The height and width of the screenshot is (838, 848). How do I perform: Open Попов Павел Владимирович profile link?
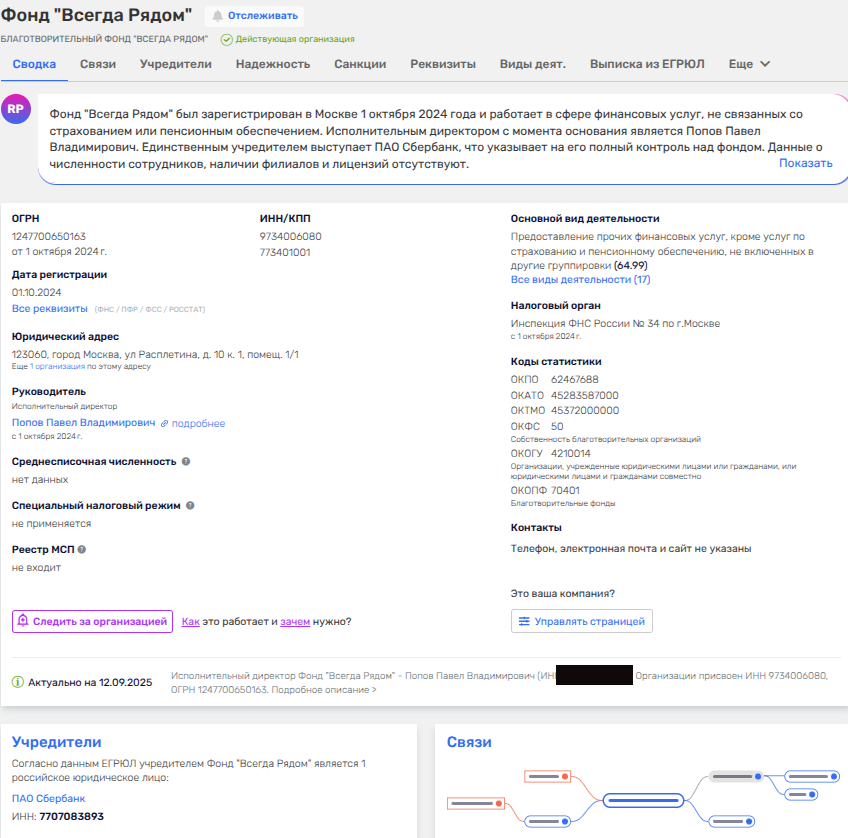pos(83,424)
